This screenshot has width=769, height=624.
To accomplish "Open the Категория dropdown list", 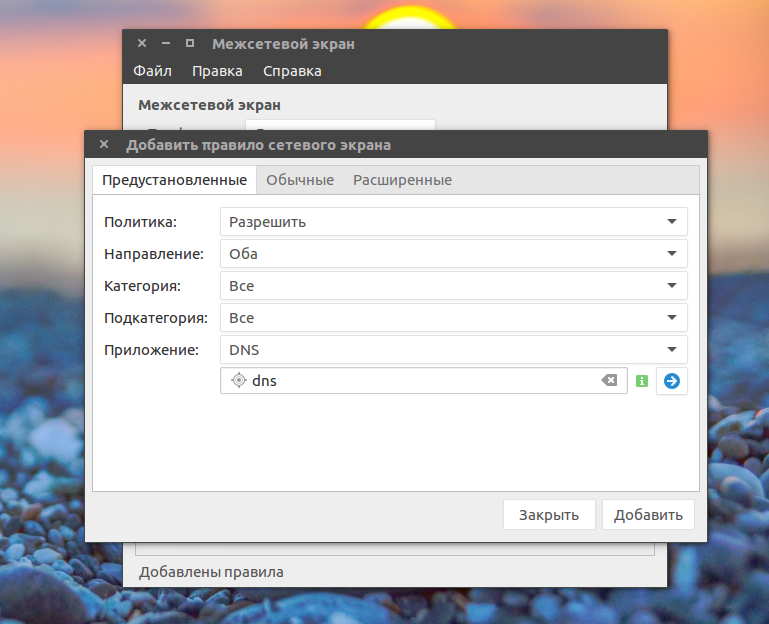I will (x=454, y=286).
